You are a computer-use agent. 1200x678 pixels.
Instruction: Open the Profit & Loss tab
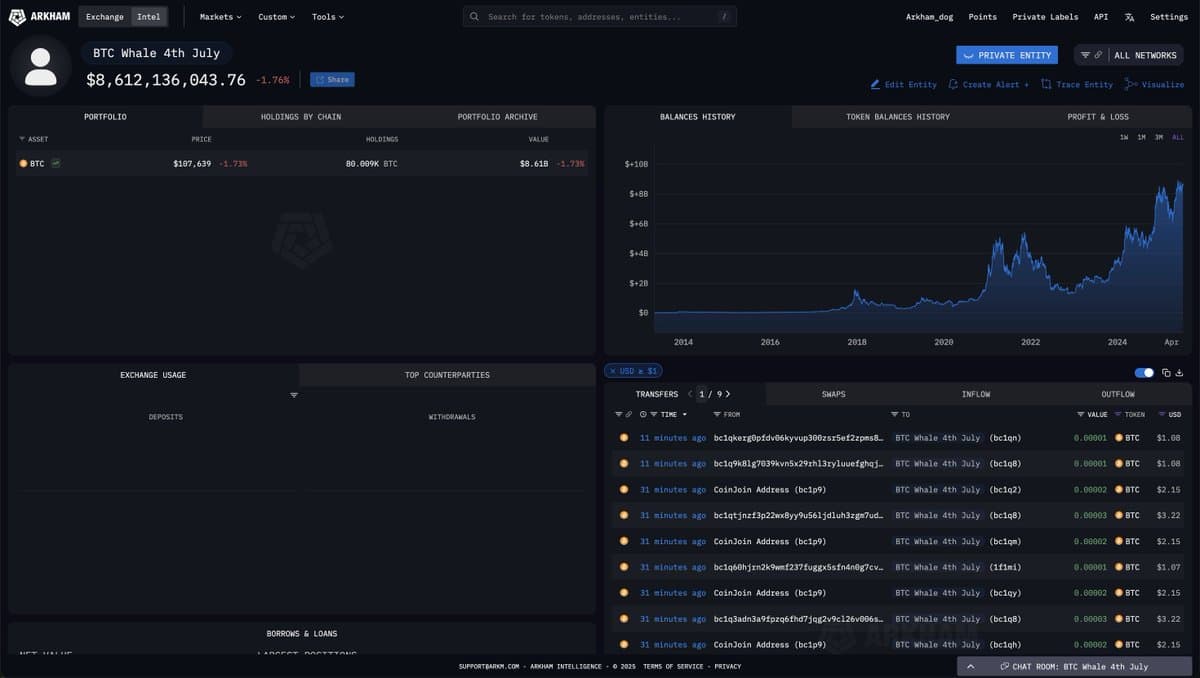pos(1097,117)
